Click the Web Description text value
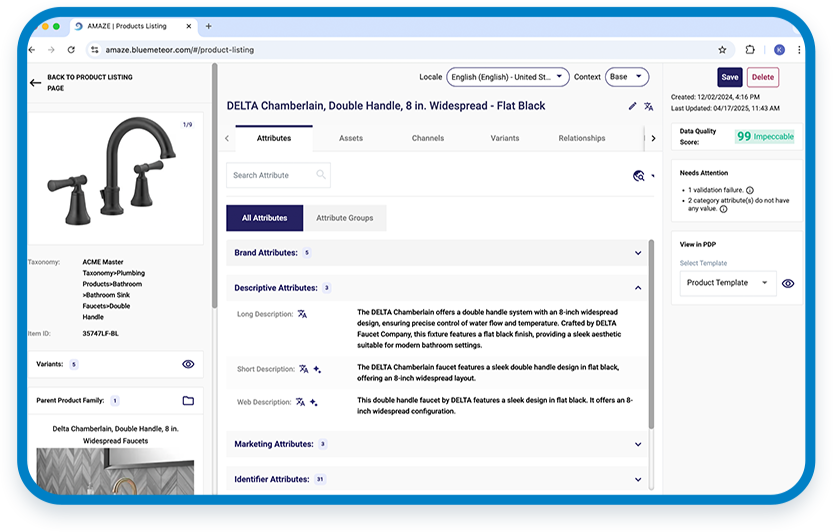This screenshot has height=532, width=833. (495, 406)
